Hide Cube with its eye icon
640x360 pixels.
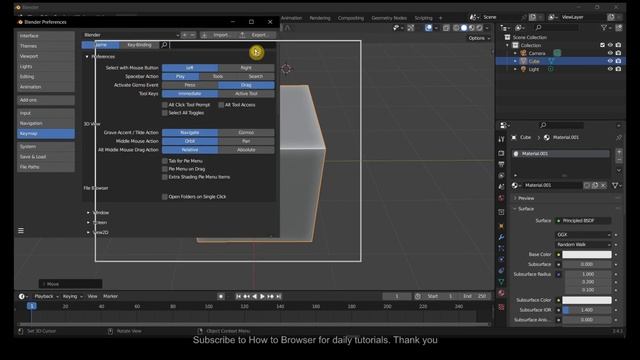tap(610, 61)
